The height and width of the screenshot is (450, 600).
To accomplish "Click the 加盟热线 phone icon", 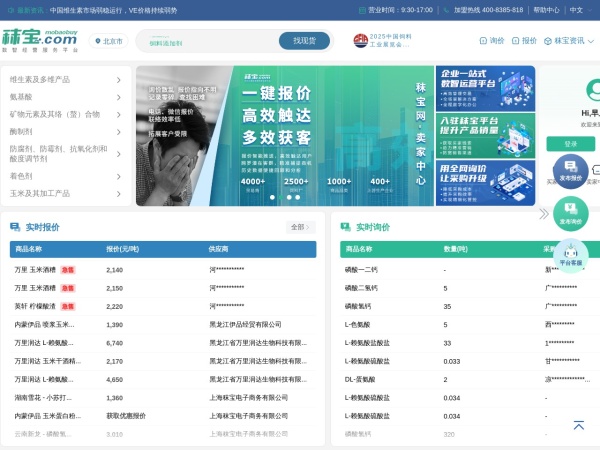I will click(x=446, y=10).
